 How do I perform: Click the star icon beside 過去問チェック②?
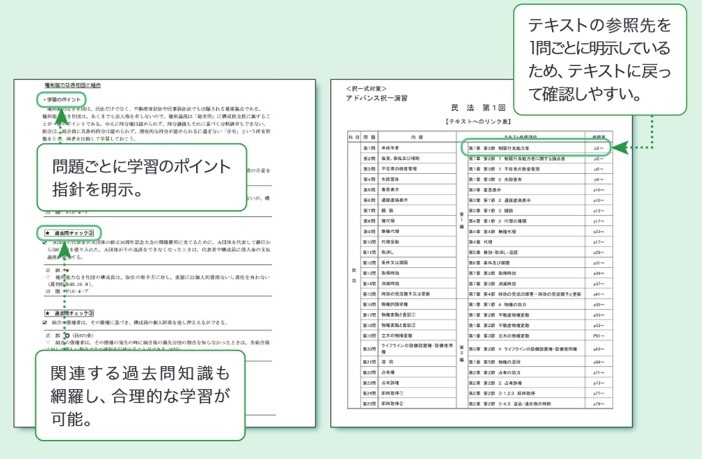pyautogui.click(x=46, y=232)
